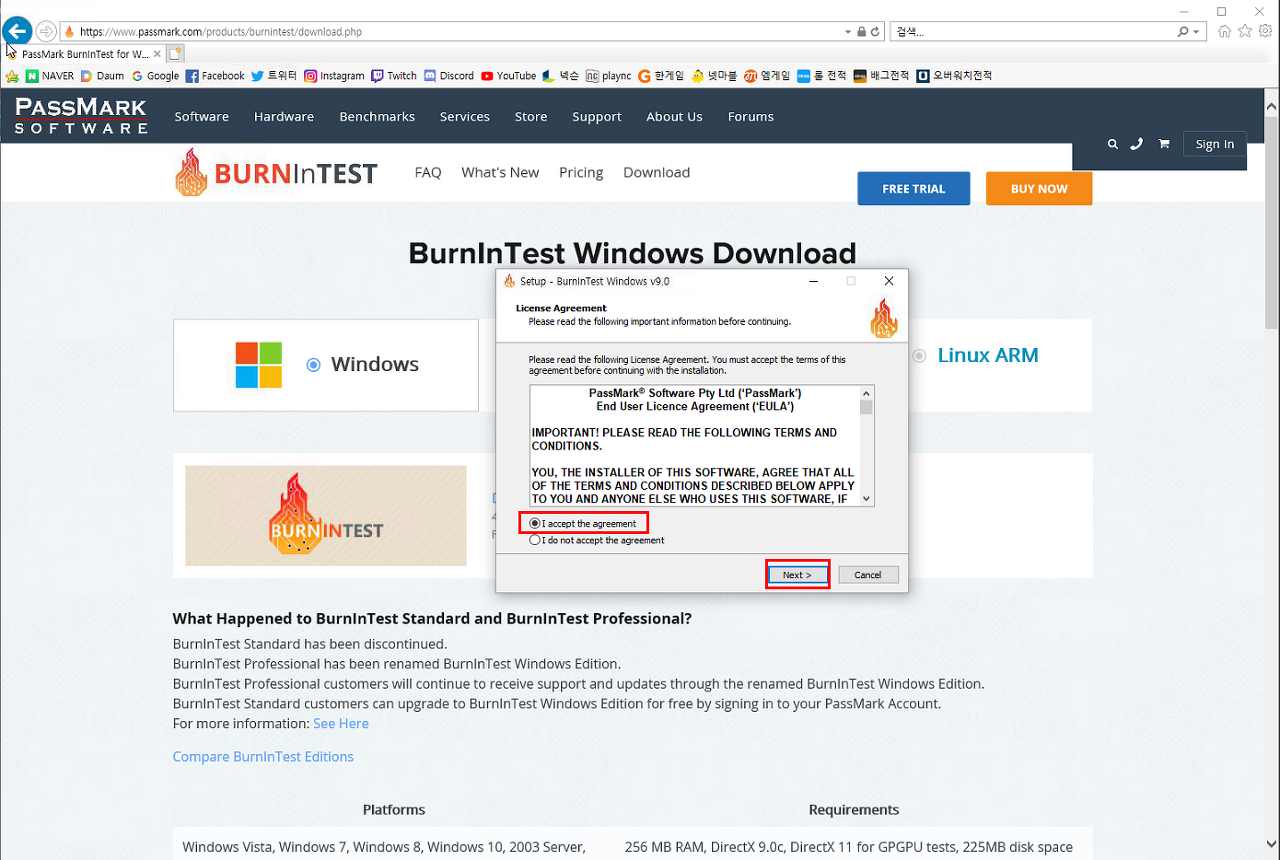Open the Download page link
This screenshot has width=1280, height=860.
(656, 172)
